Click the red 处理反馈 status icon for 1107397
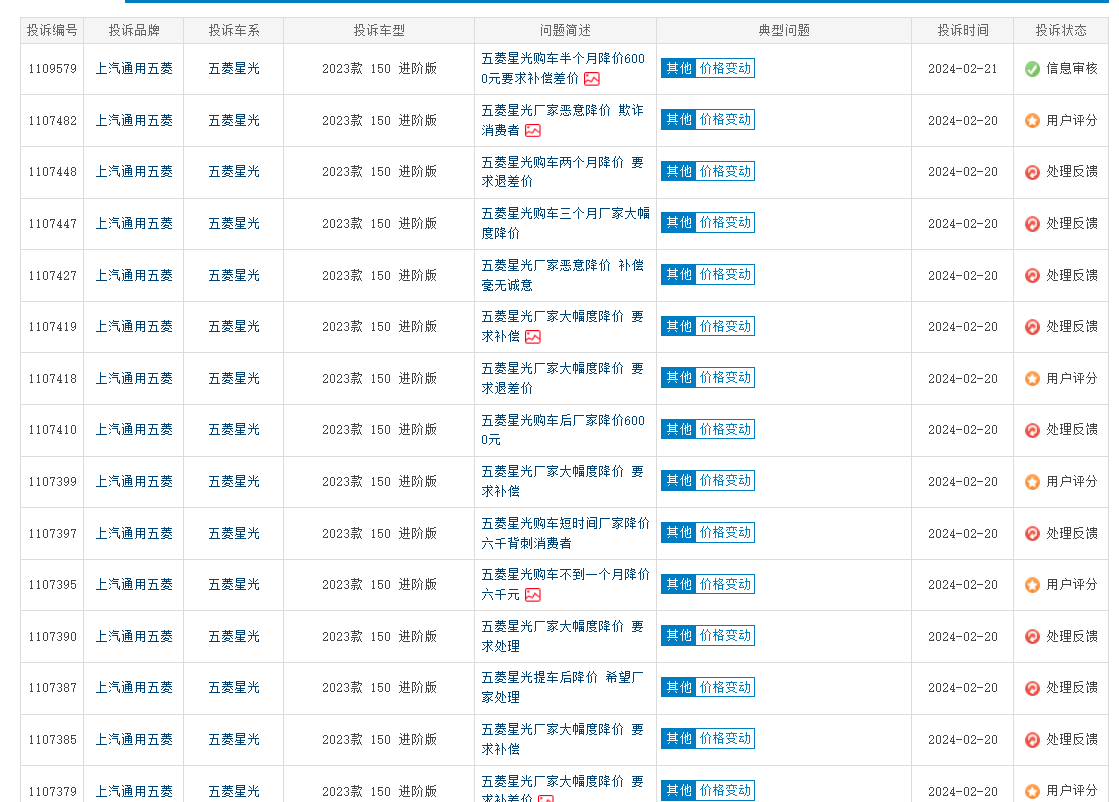1119x802 pixels. (x=1032, y=534)
